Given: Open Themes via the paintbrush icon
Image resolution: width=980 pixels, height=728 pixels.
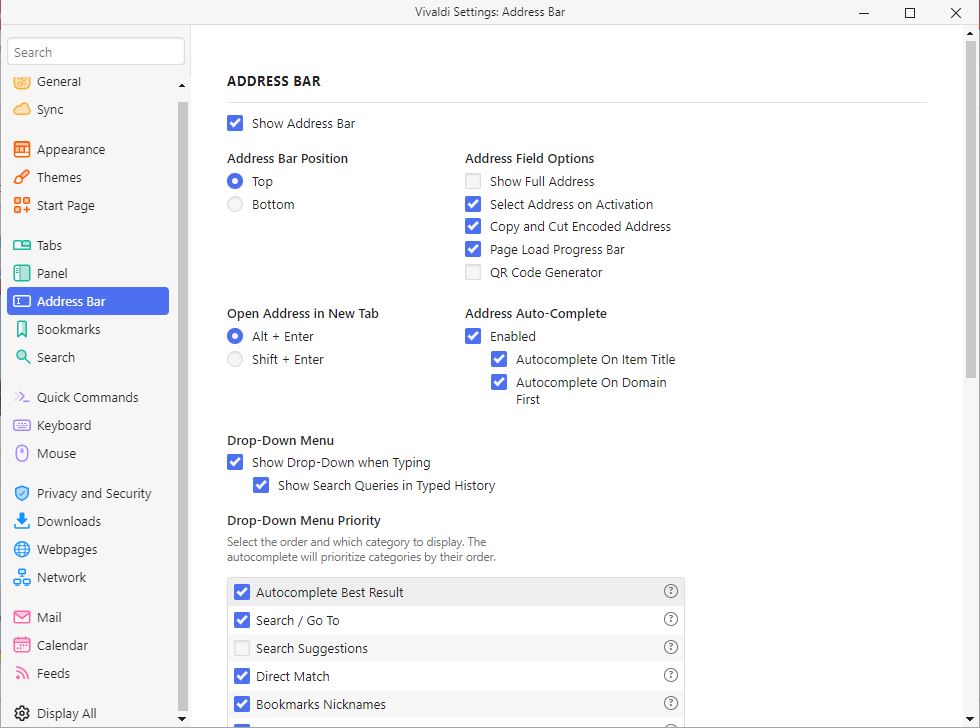Looking at the screenshot, I should coord(22,177).
